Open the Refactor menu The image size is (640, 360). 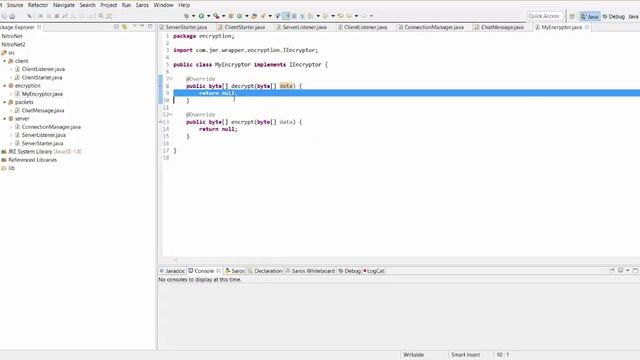coord(38,5)
